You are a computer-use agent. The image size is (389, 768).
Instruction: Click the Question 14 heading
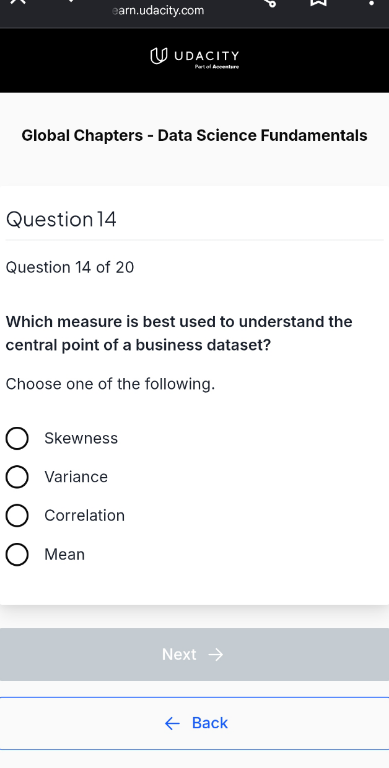coord(61,219)
